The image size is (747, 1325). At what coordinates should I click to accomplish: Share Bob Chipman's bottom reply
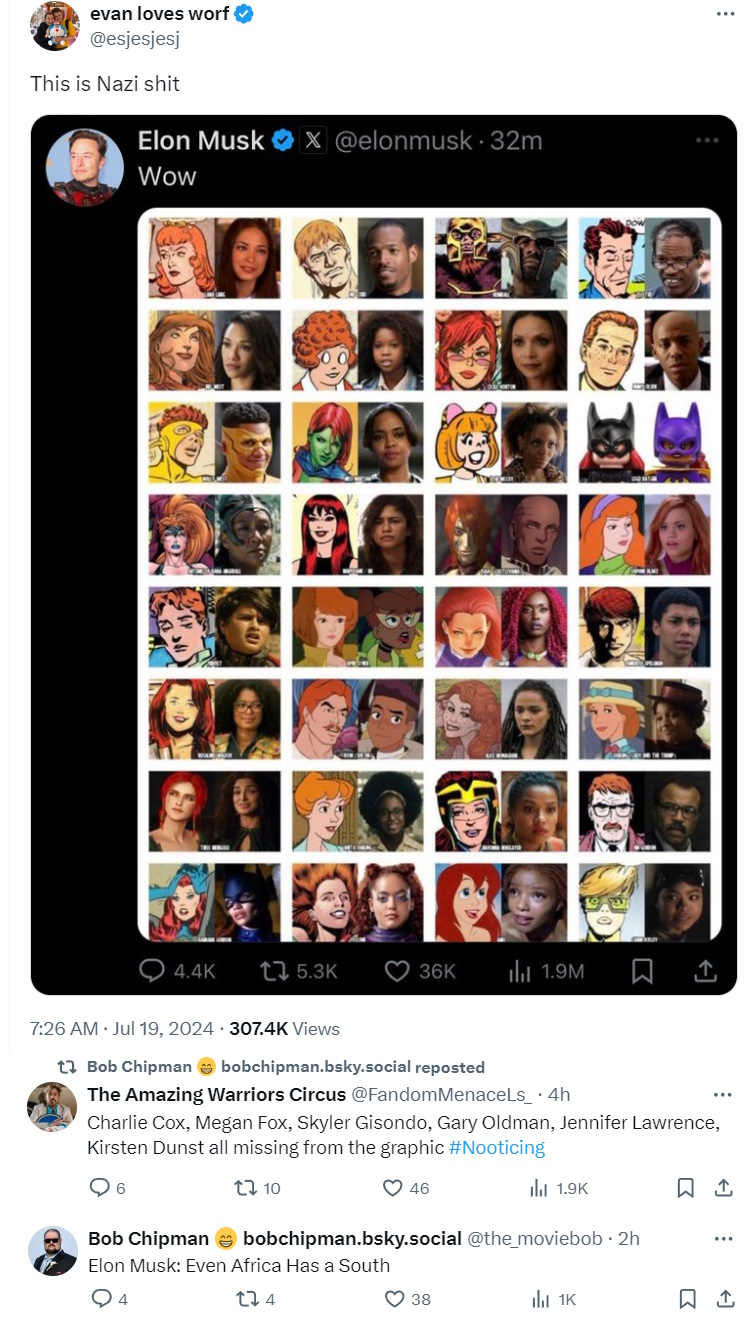pos(724,1299)
